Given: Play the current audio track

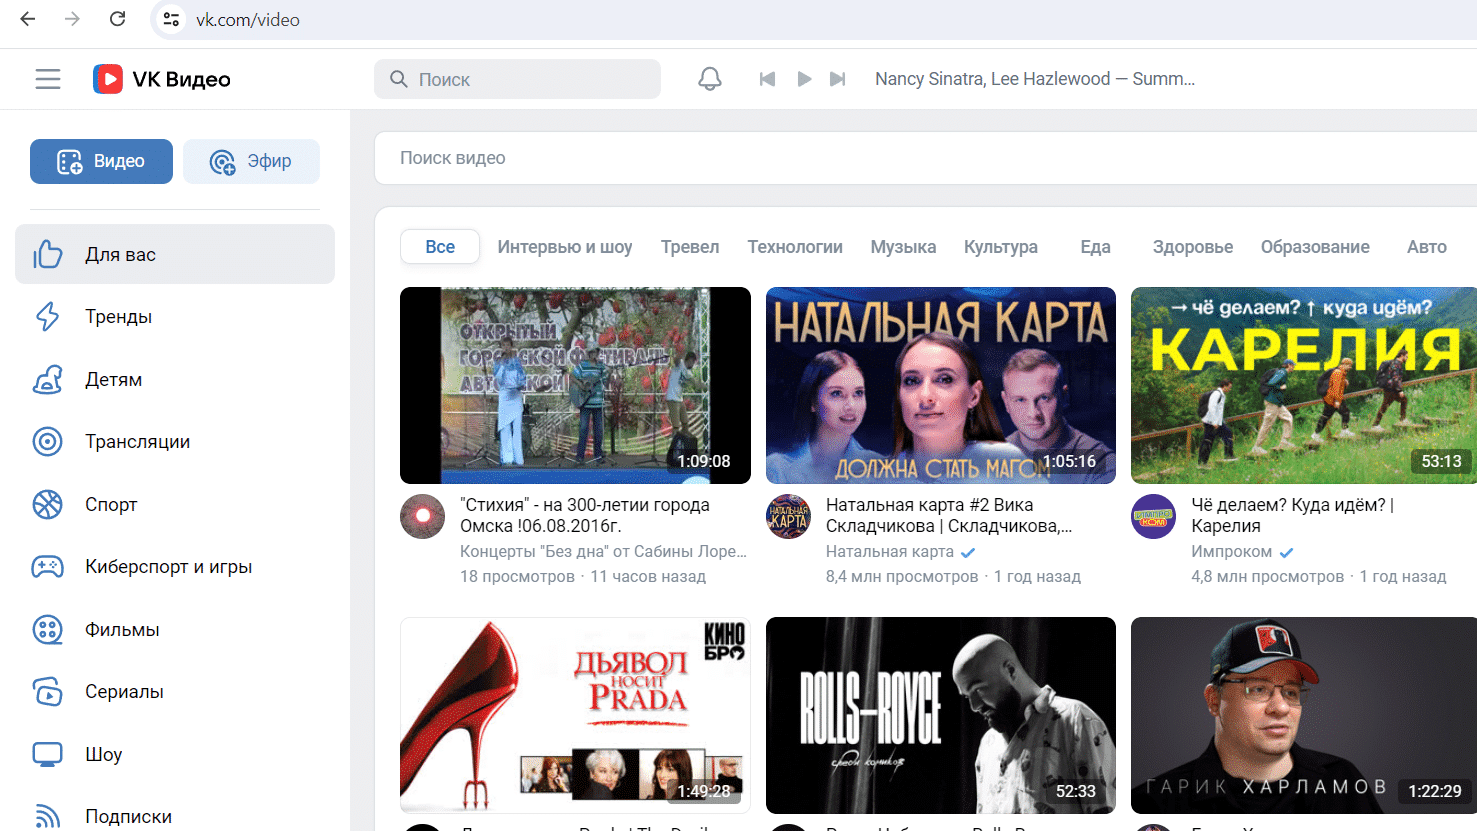Looking at the screenshot, I should (804, 79).
